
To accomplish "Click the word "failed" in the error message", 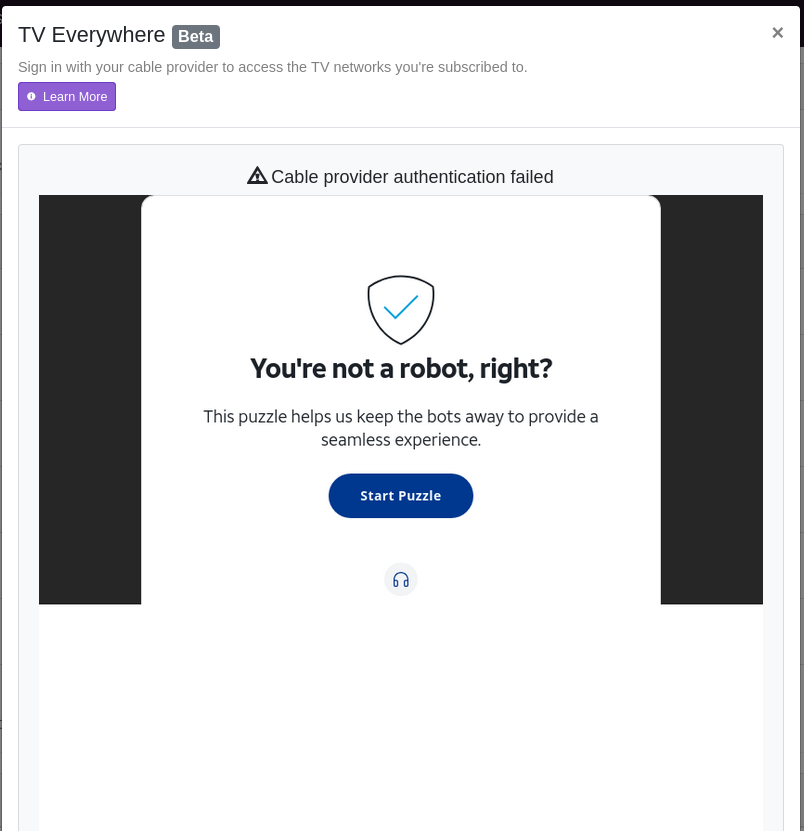I will tap(529, 177).
